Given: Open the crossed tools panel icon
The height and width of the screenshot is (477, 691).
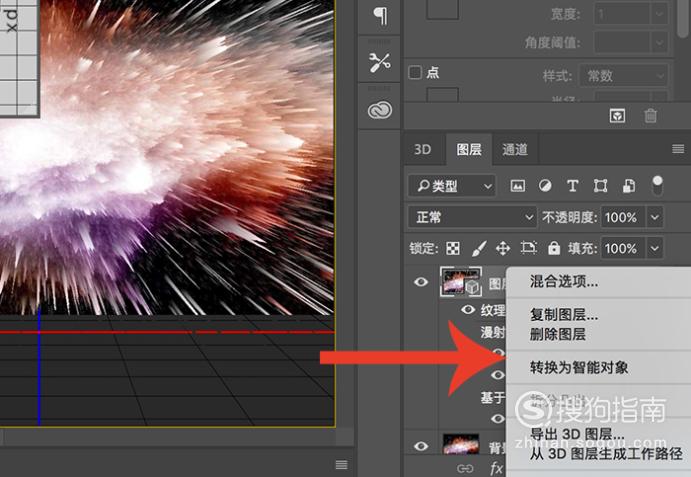Looking at the screenshot, I should click(379, 63).
